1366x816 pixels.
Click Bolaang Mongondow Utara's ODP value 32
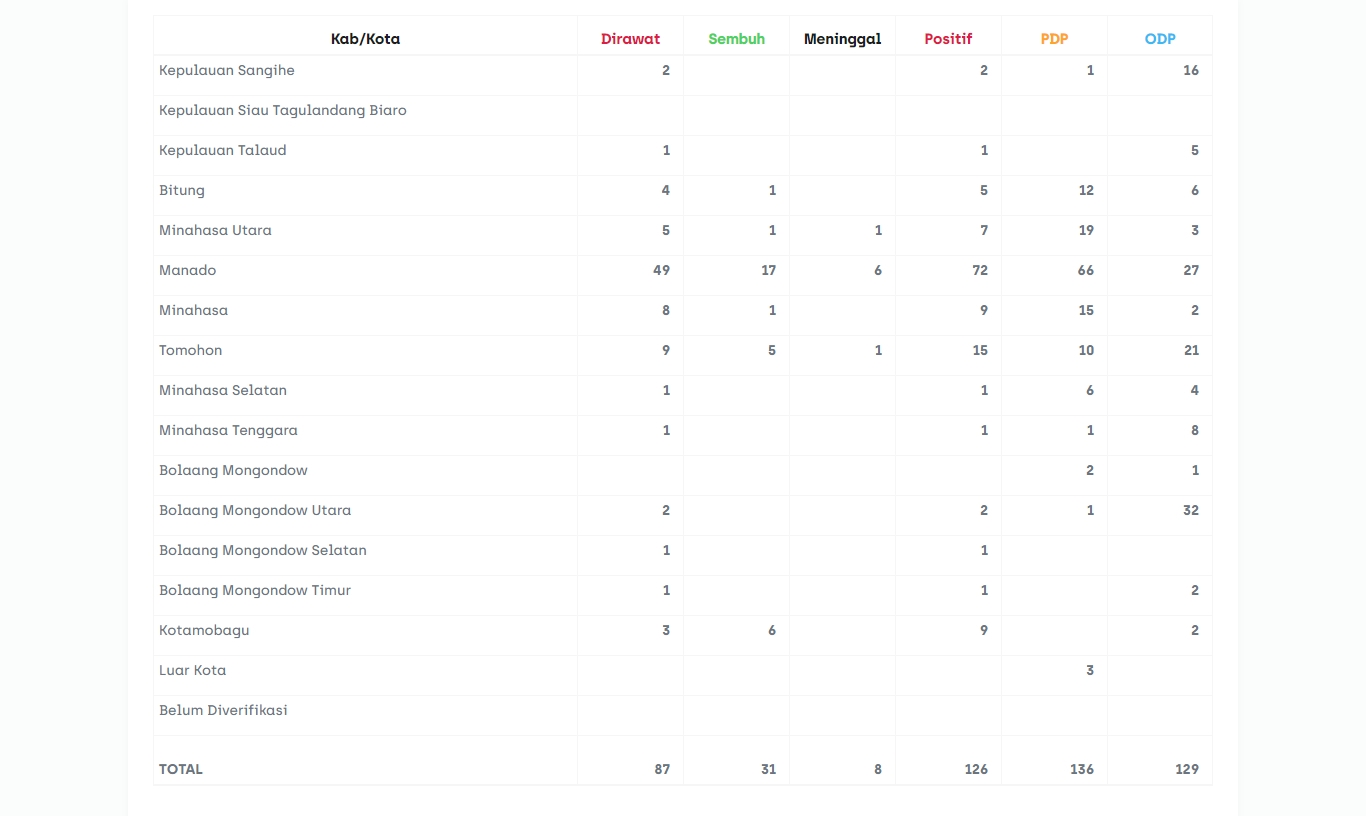(x=1191, y=510)
